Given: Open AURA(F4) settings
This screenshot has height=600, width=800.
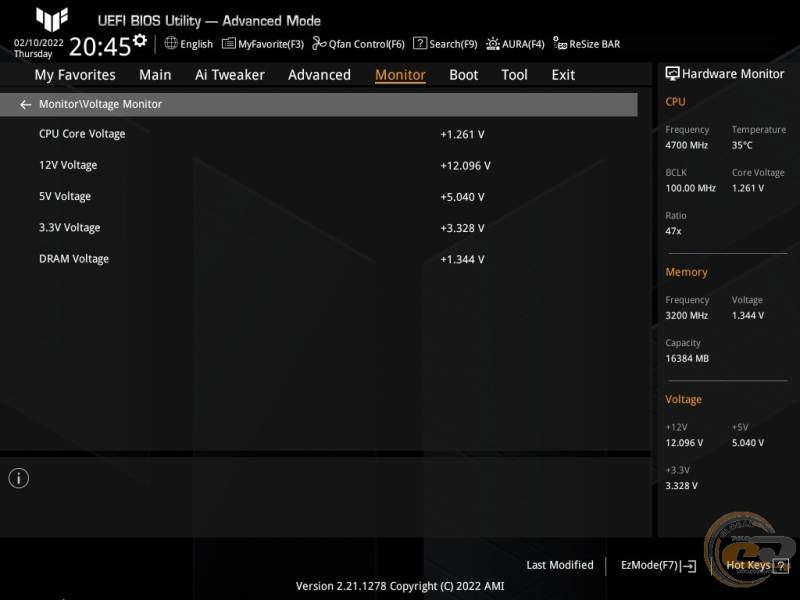Looking at the screenshot, I should tap(515, 44).
